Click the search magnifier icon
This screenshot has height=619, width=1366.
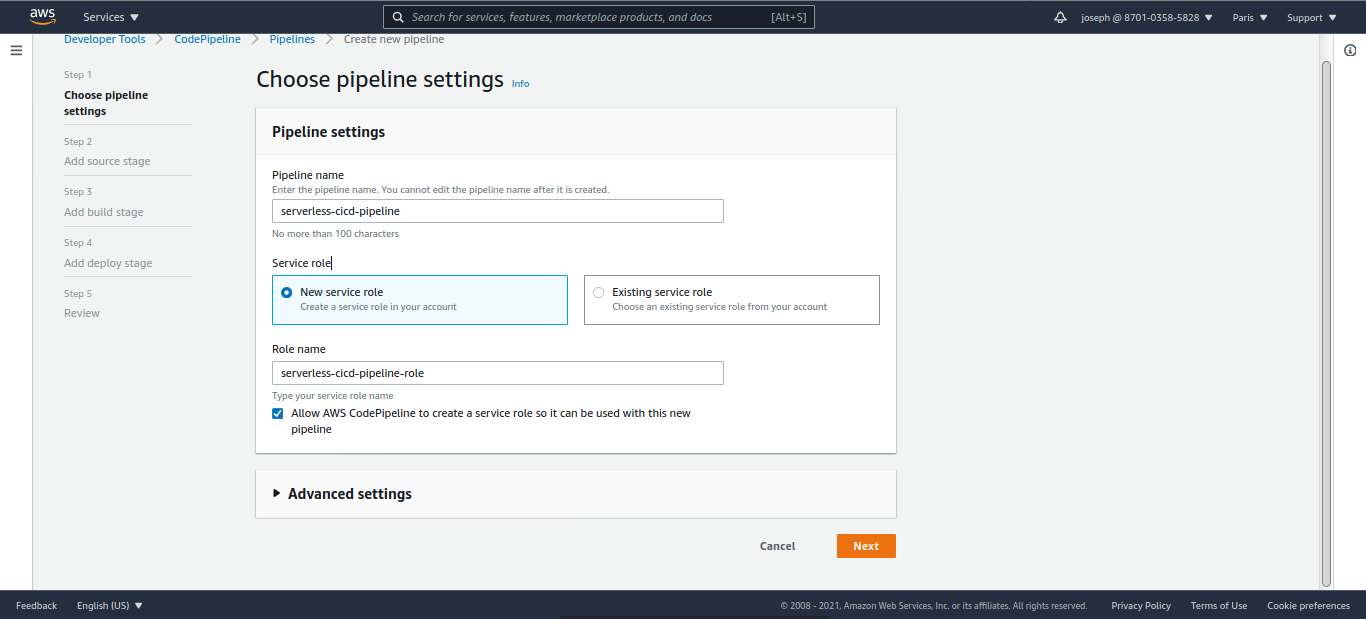(398, 18)
